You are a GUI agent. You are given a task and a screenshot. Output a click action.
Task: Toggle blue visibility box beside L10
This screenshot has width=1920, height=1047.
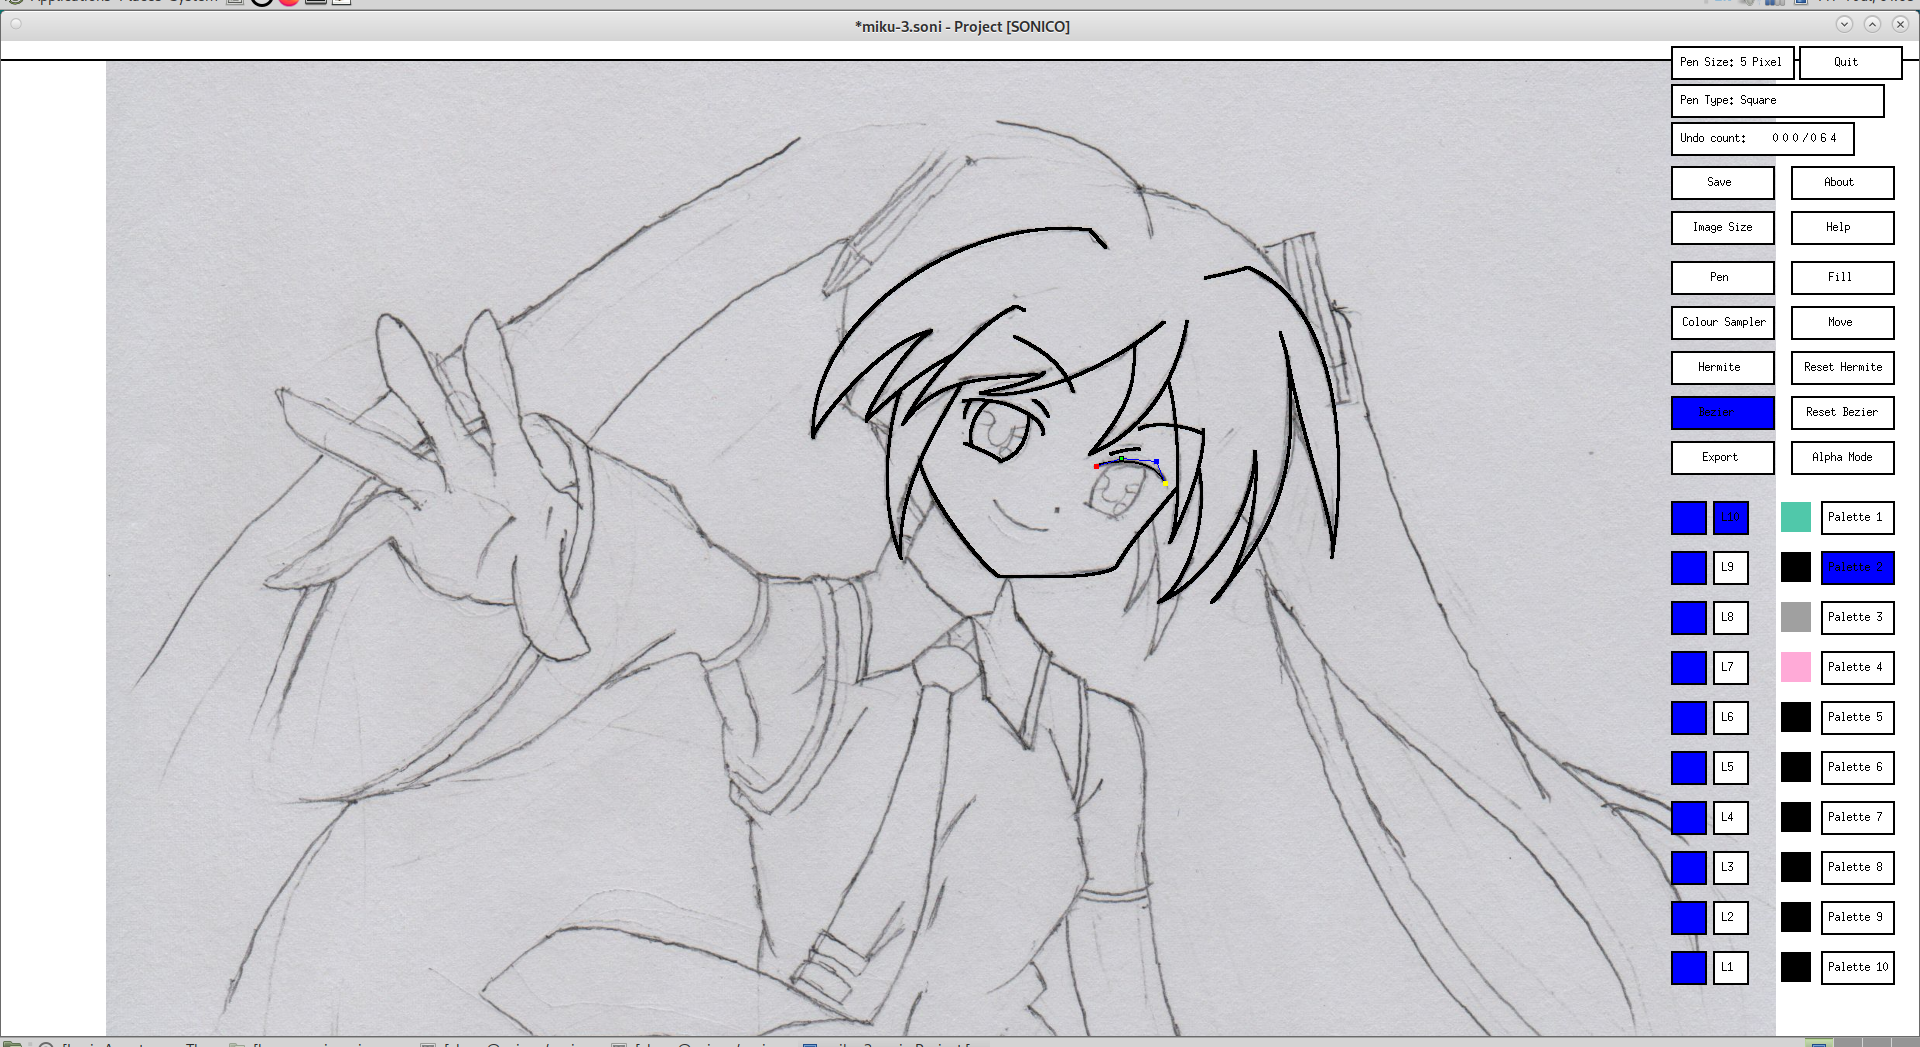[1689, 517]
